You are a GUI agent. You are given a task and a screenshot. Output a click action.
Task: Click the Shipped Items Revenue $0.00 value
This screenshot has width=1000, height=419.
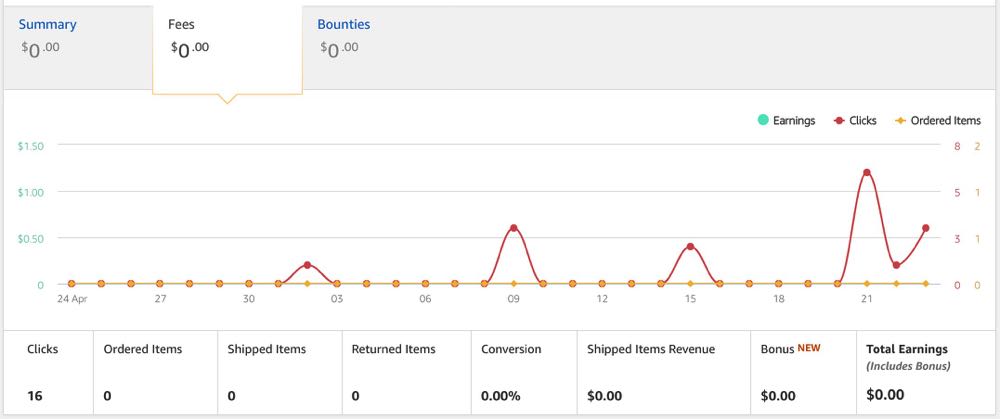pos(604,396)
